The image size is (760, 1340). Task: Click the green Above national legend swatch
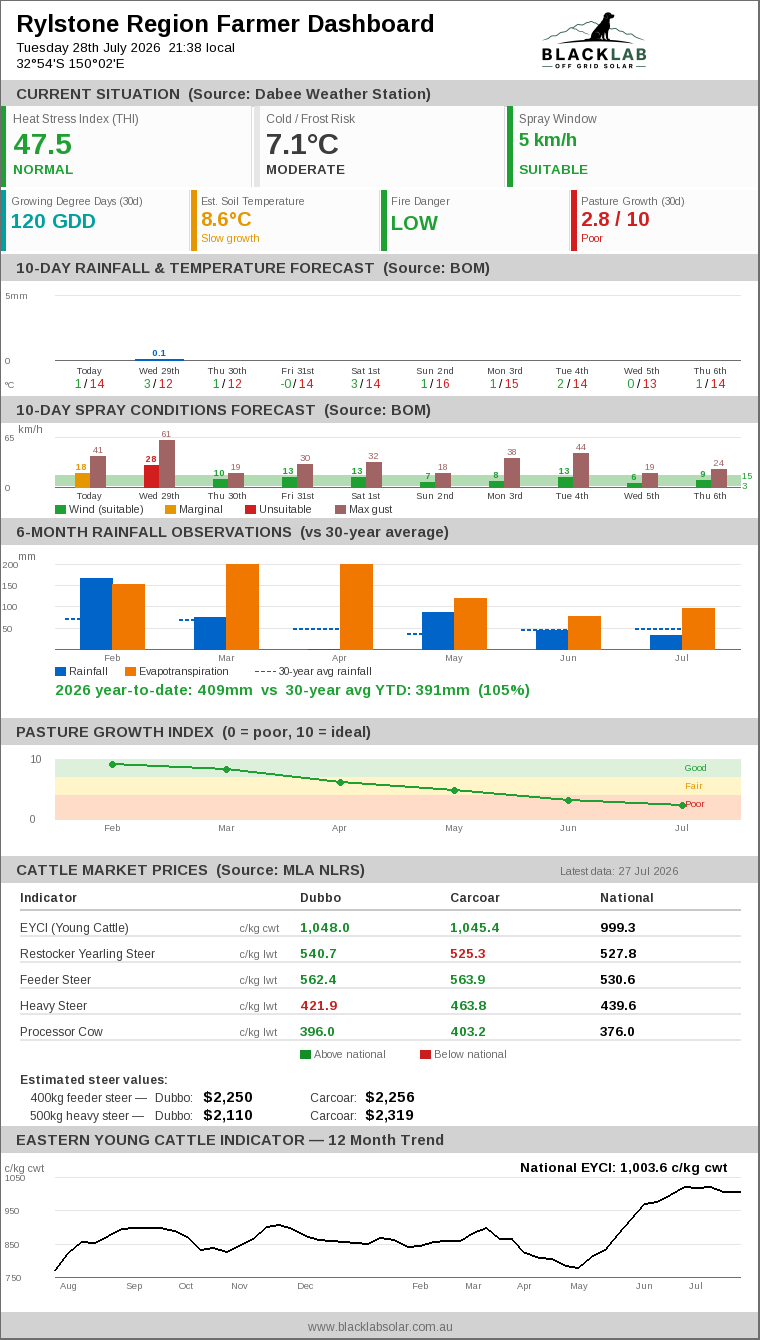pos(305,1054)
